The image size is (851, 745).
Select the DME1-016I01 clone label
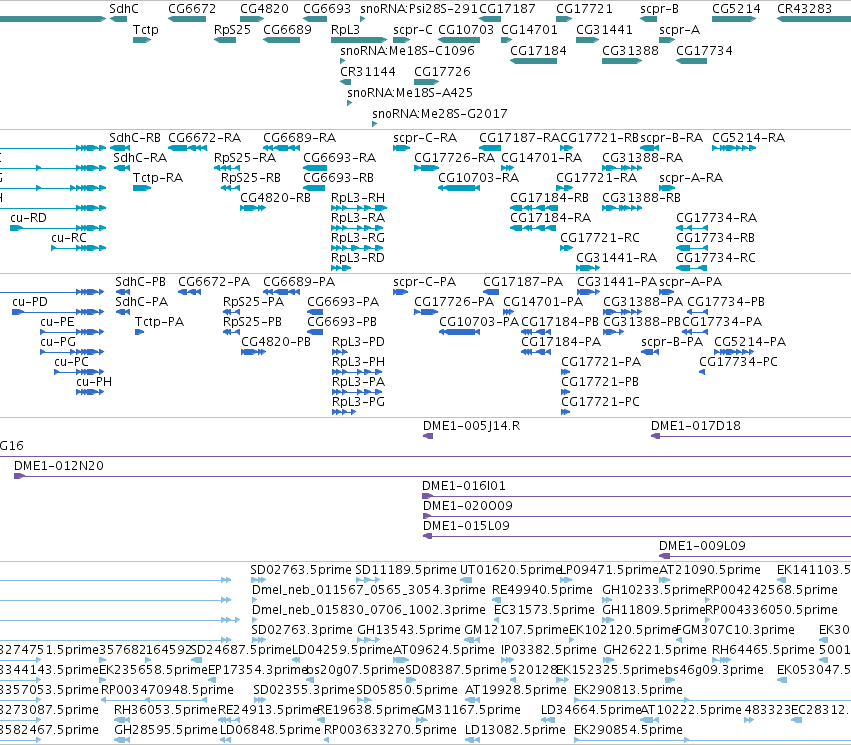coord(464,486)
